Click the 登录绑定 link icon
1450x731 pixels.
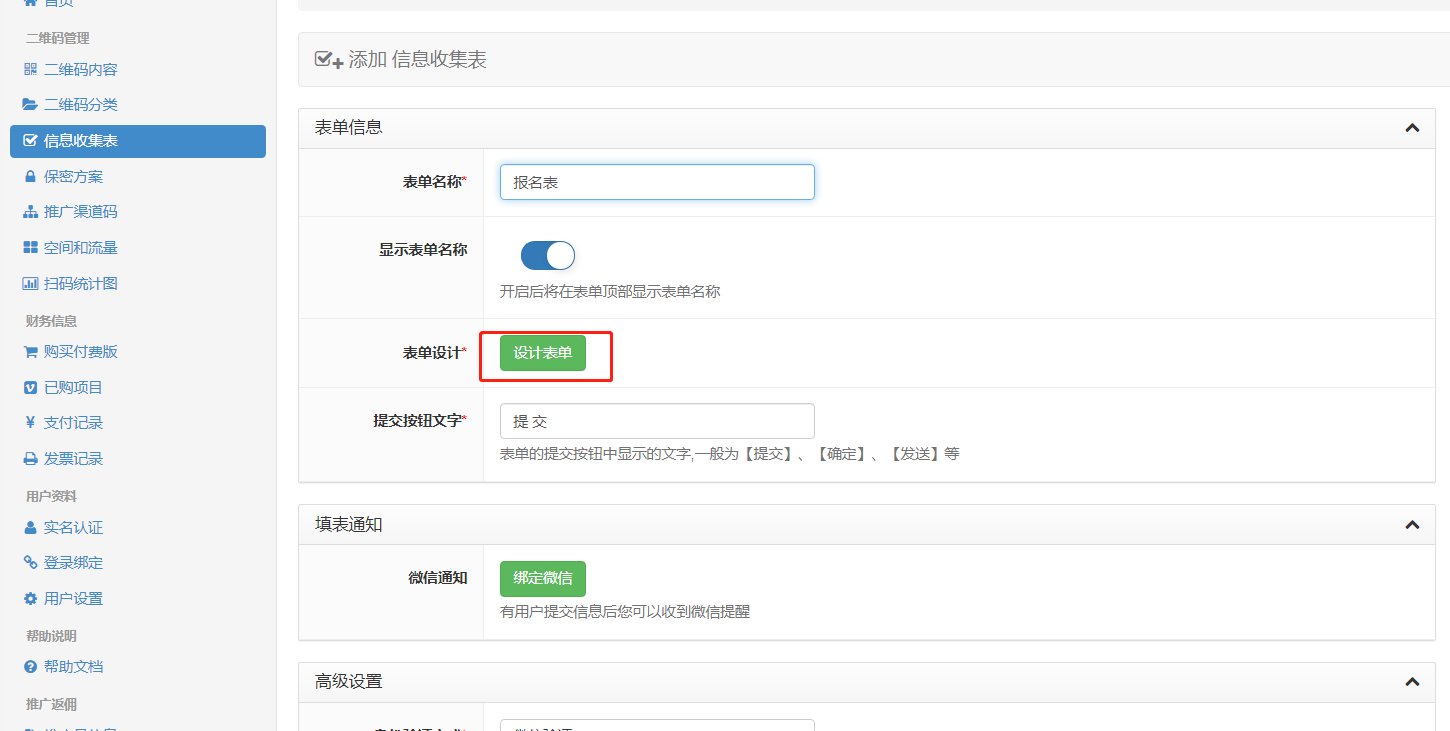coord(30,562)
